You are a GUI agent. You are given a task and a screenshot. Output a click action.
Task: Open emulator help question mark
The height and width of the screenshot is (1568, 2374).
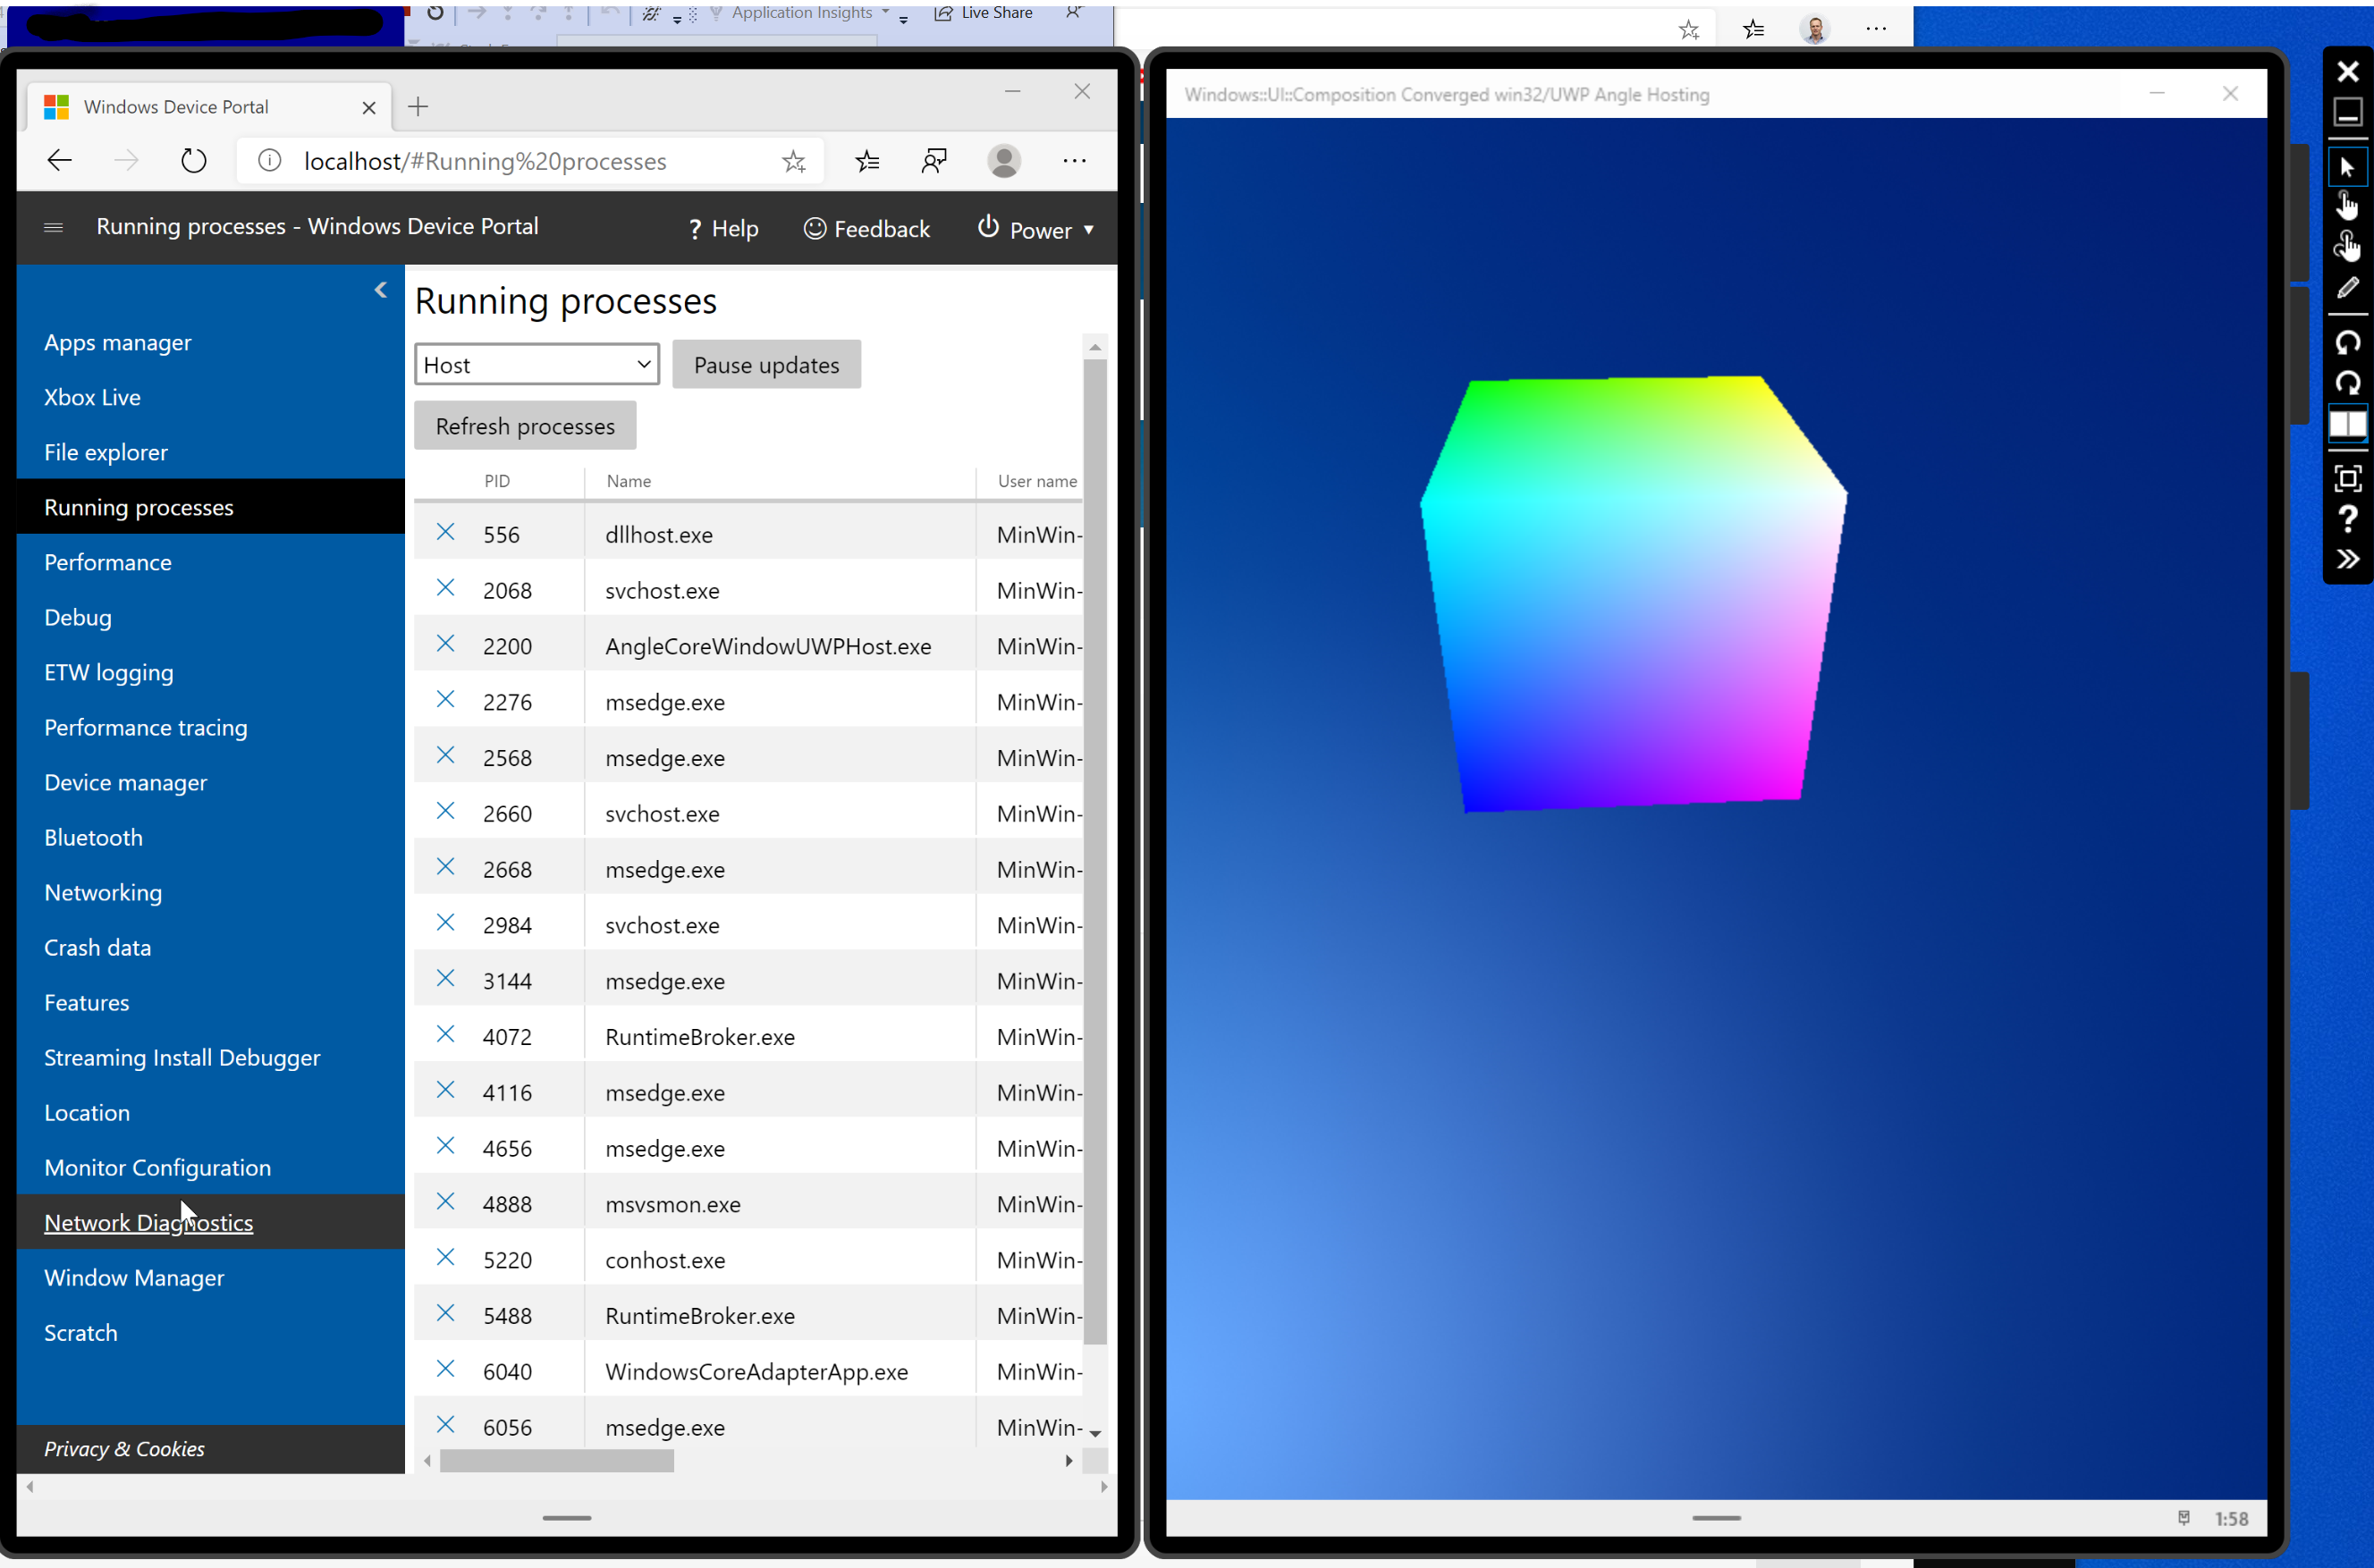pyautogui.click(x=2347, y=518)
